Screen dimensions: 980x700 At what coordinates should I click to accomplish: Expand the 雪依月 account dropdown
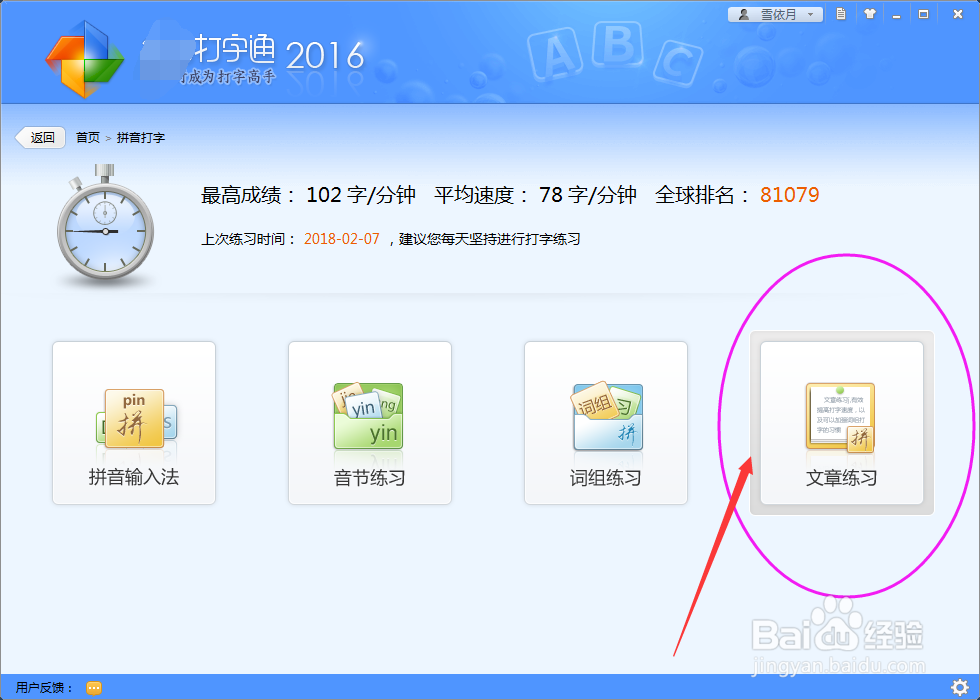tap(810, 14)
